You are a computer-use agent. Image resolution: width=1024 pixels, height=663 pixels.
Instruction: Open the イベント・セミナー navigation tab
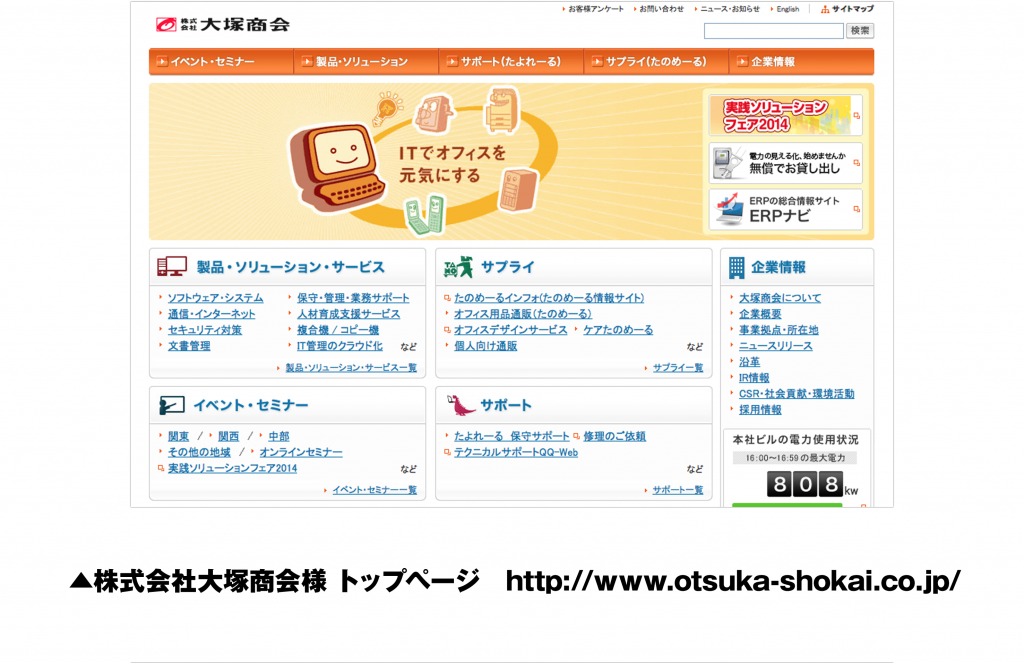click(221, 62)
